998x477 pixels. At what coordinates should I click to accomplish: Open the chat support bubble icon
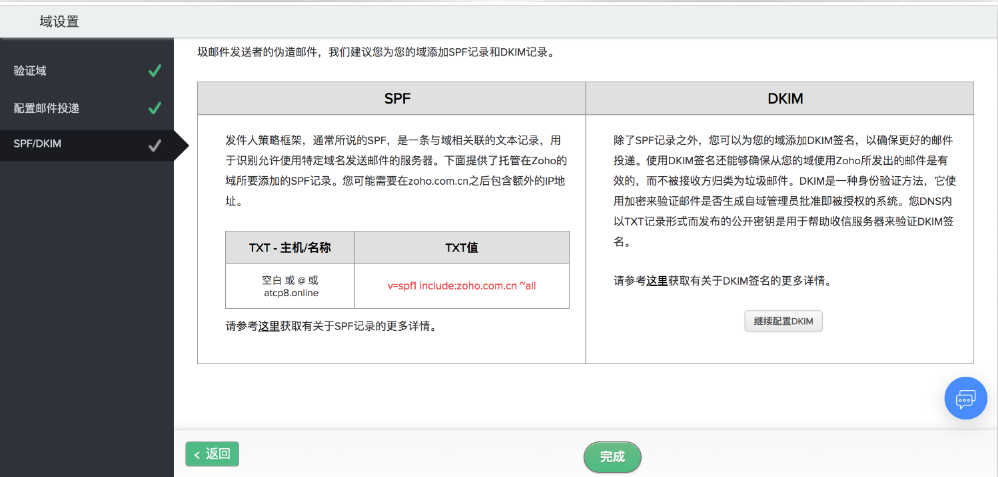pyautogui.click(x=965, y=398)
